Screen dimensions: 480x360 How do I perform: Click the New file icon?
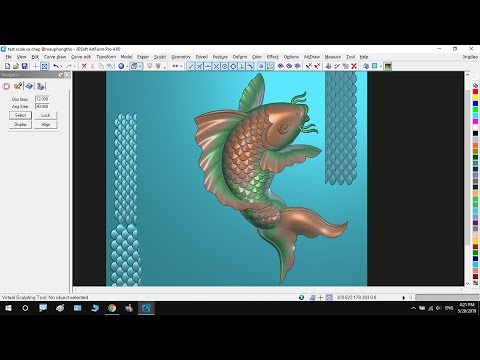8,66
